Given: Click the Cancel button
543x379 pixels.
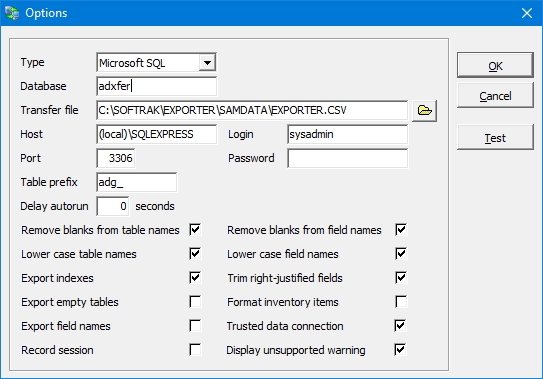Looking at the screenshot, I should (495, 96).
